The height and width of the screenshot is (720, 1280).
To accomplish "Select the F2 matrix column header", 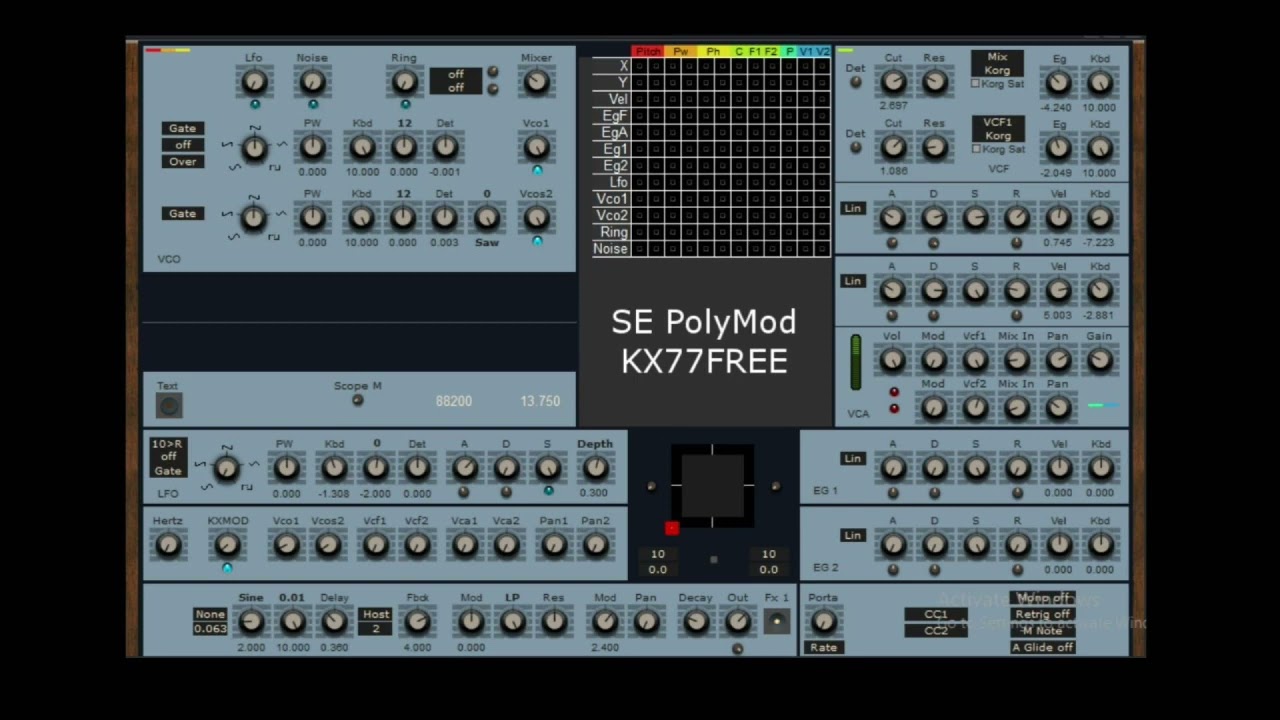I will 771,51.
